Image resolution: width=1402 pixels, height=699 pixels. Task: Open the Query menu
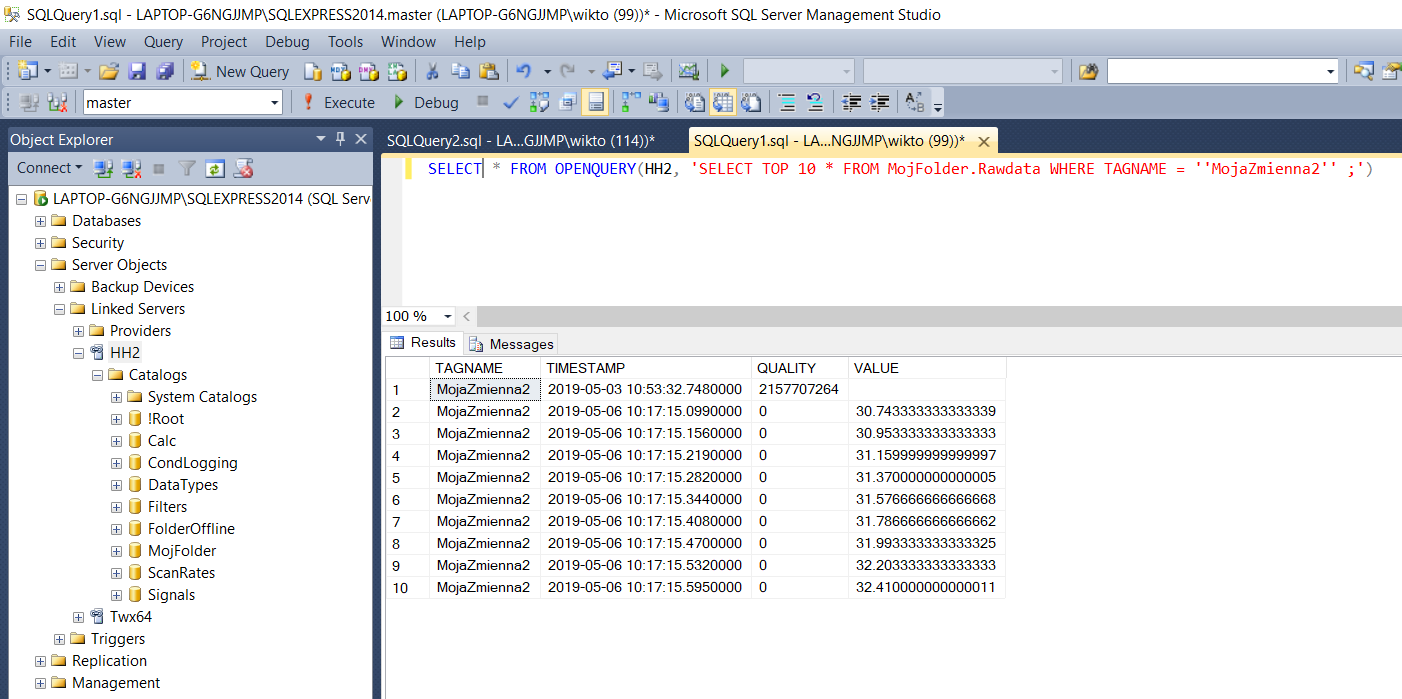(x=163, y=42)
